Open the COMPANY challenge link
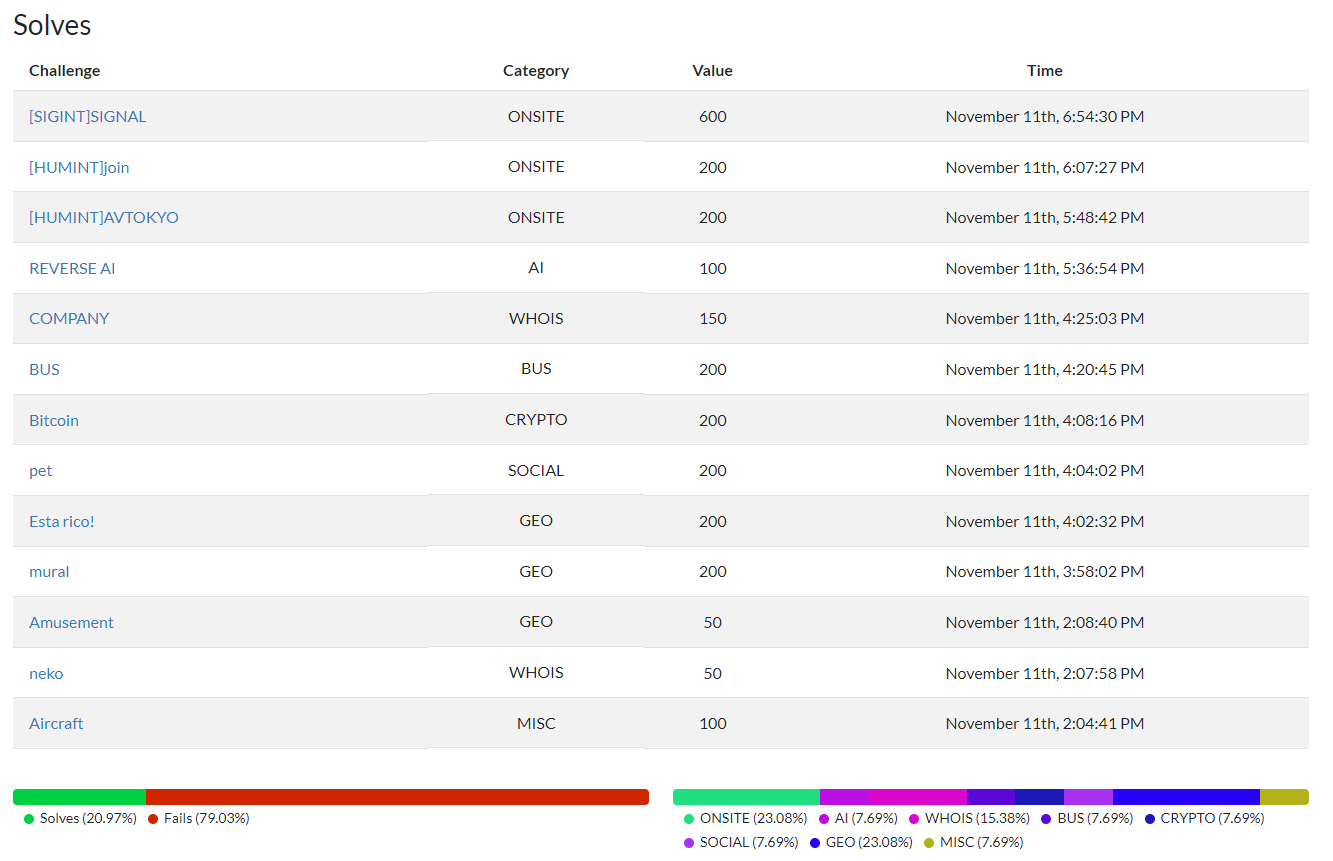The image size is (1333, 861). tap(69, 318)
